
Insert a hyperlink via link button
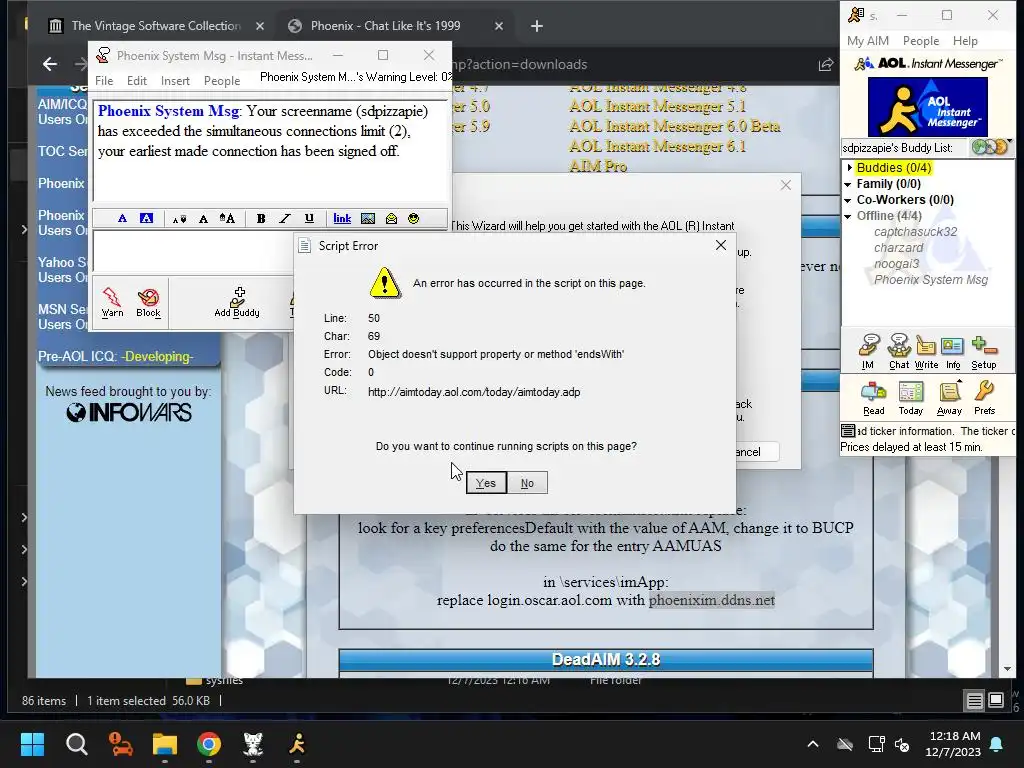(342, 219)
